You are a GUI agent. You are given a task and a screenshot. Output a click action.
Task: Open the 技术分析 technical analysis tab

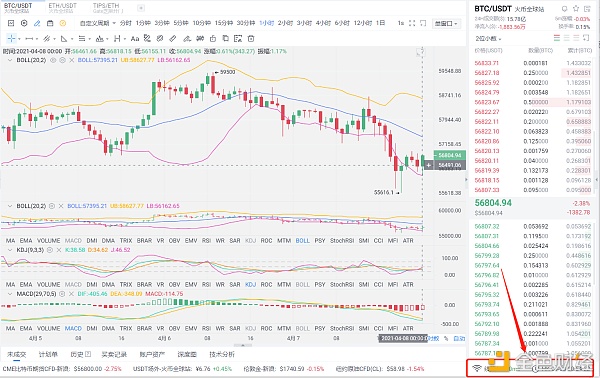pos(222,355)
